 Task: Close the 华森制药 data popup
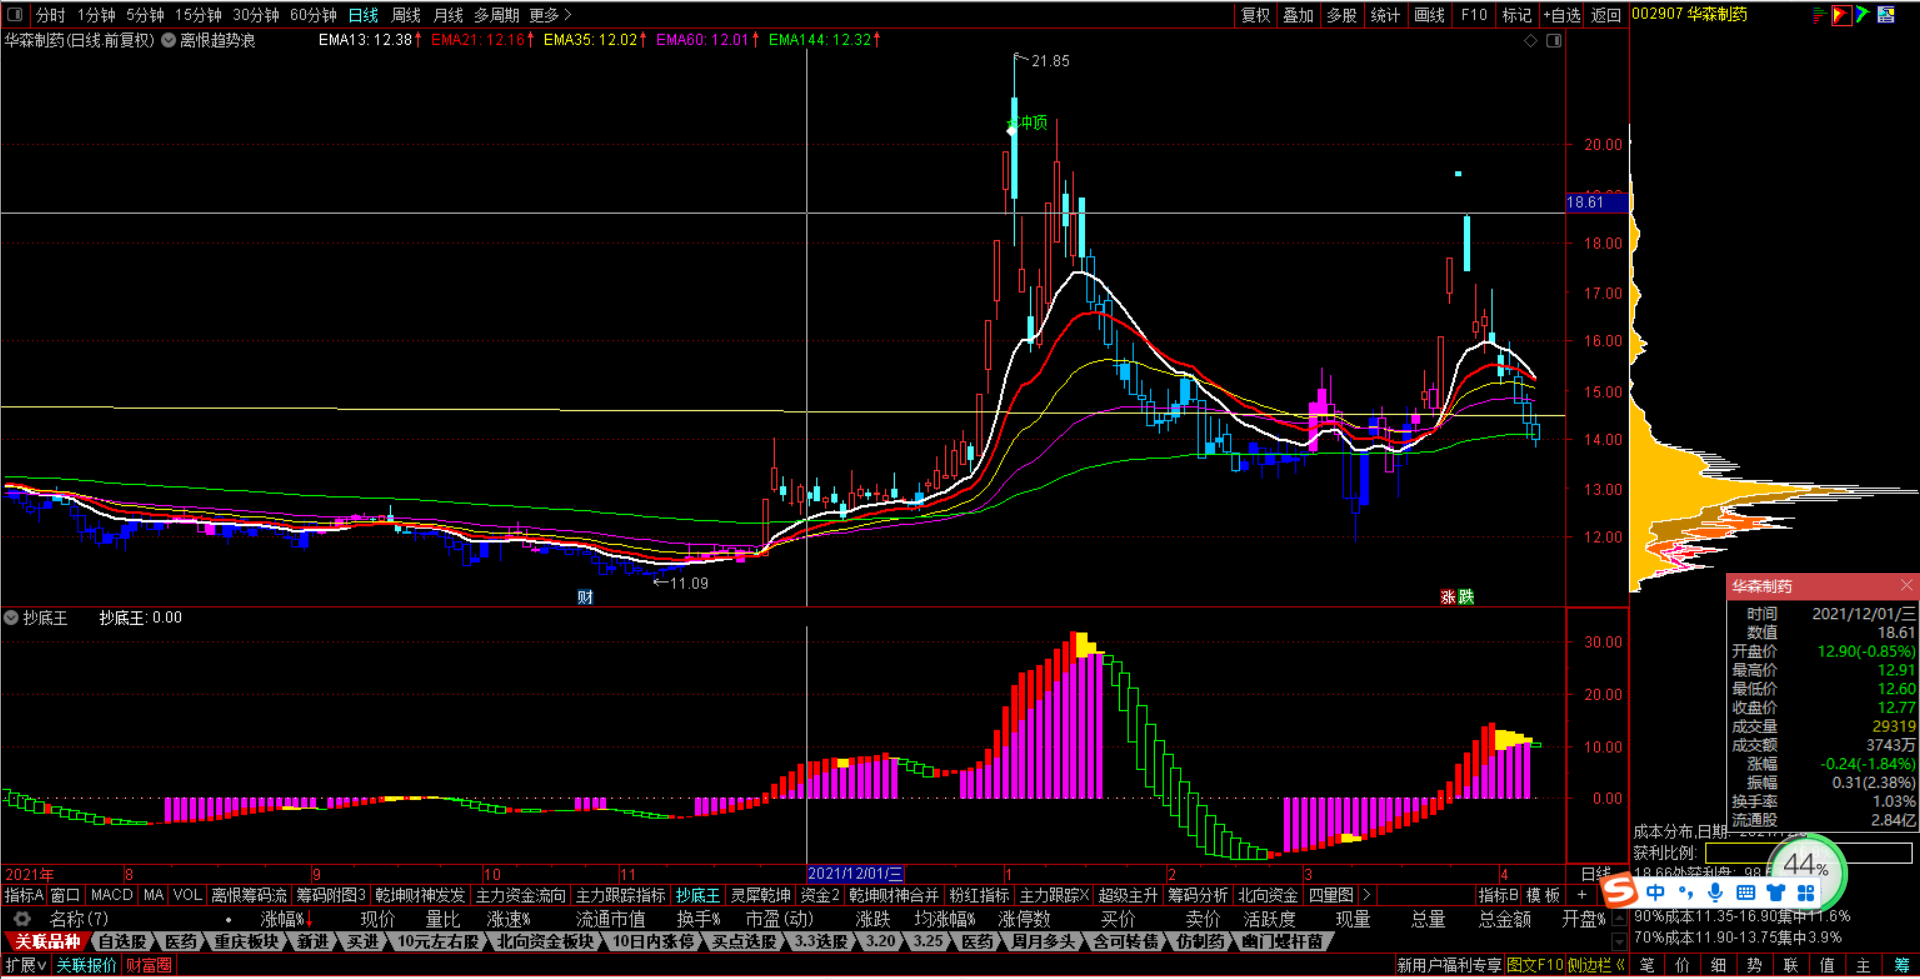(x=1906, y=585)
